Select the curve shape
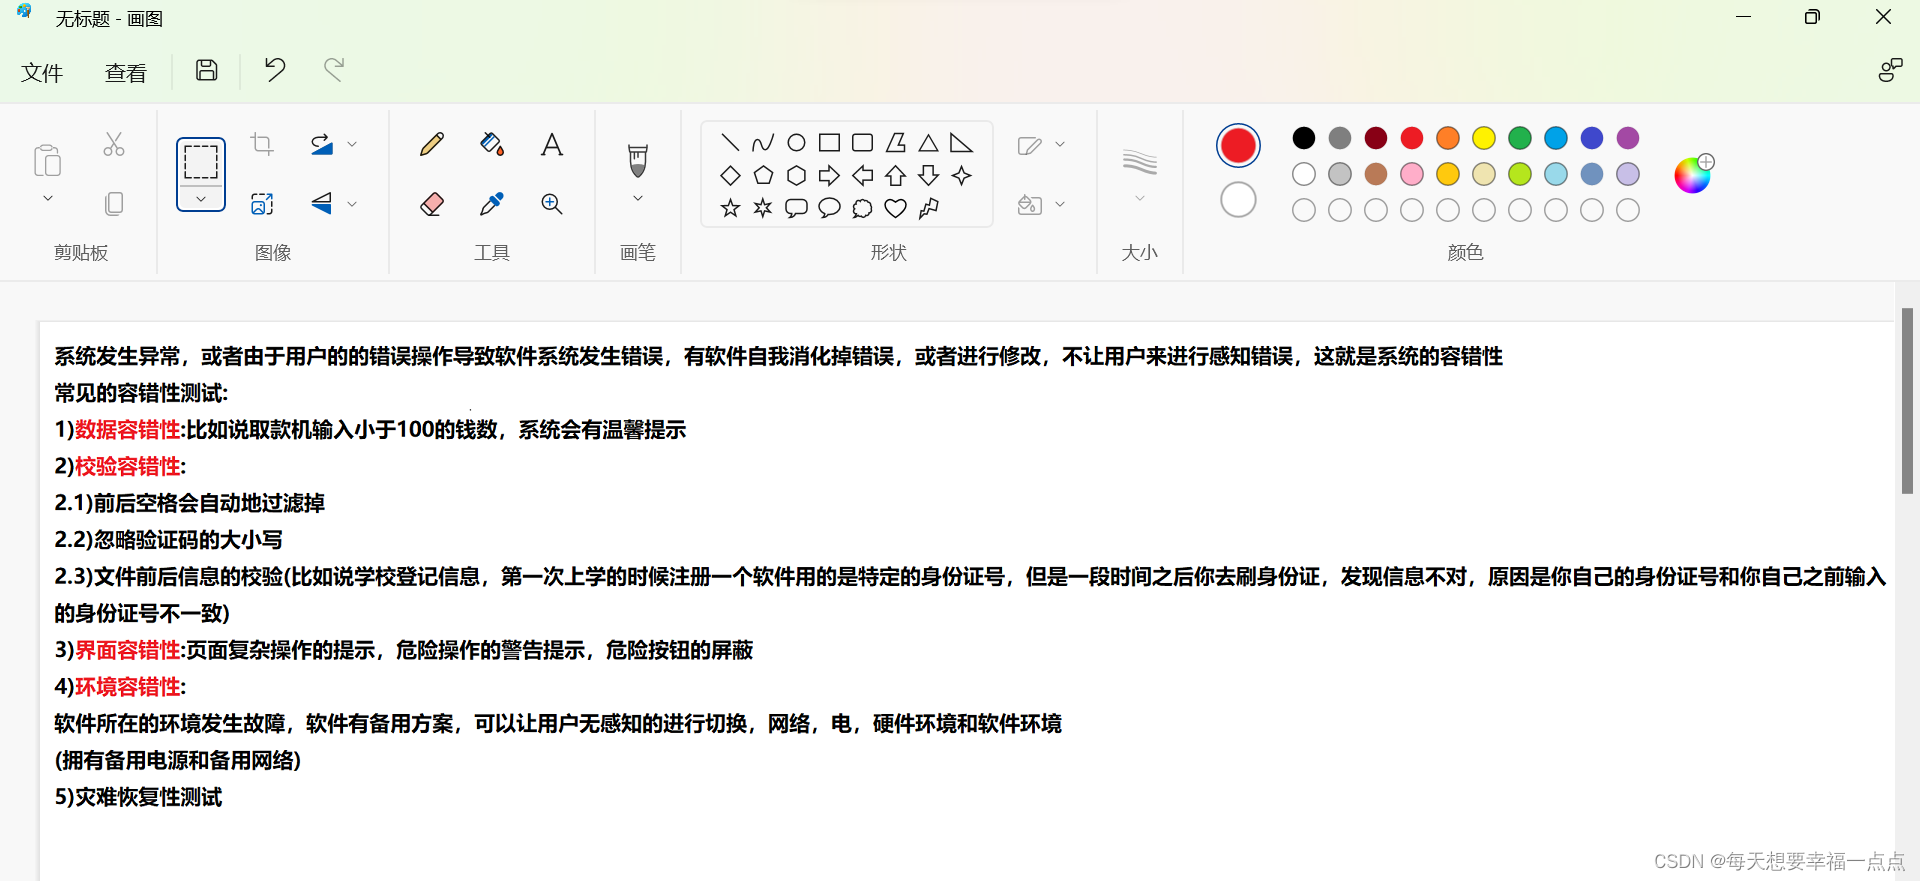 pos(763,143)
